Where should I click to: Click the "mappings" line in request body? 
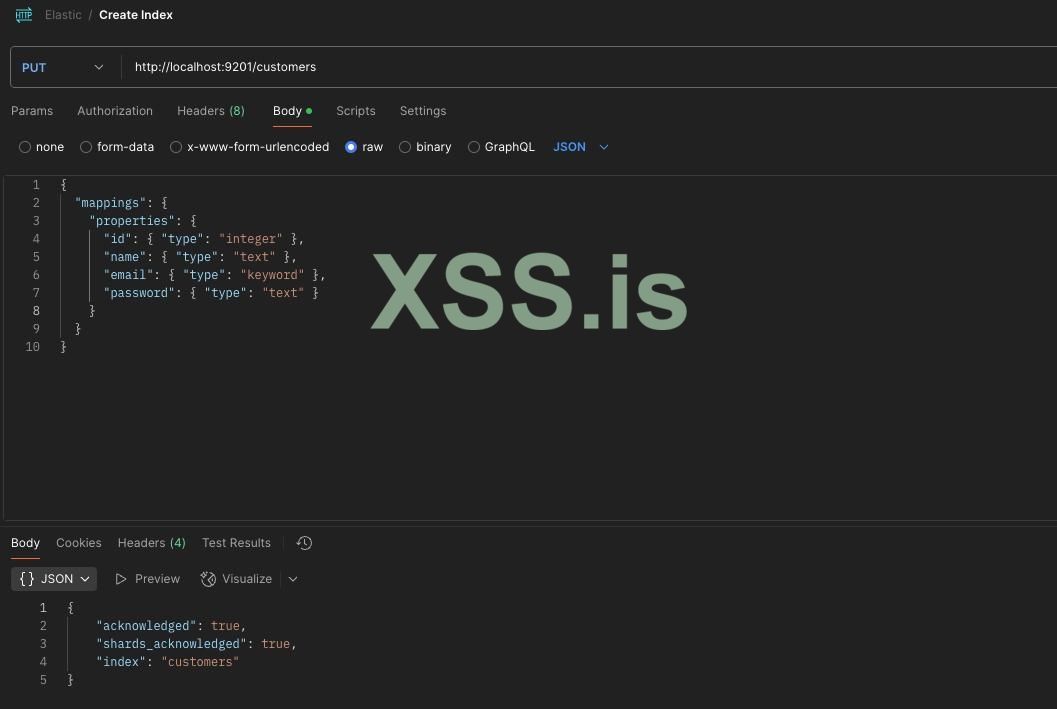coord(121,203)
